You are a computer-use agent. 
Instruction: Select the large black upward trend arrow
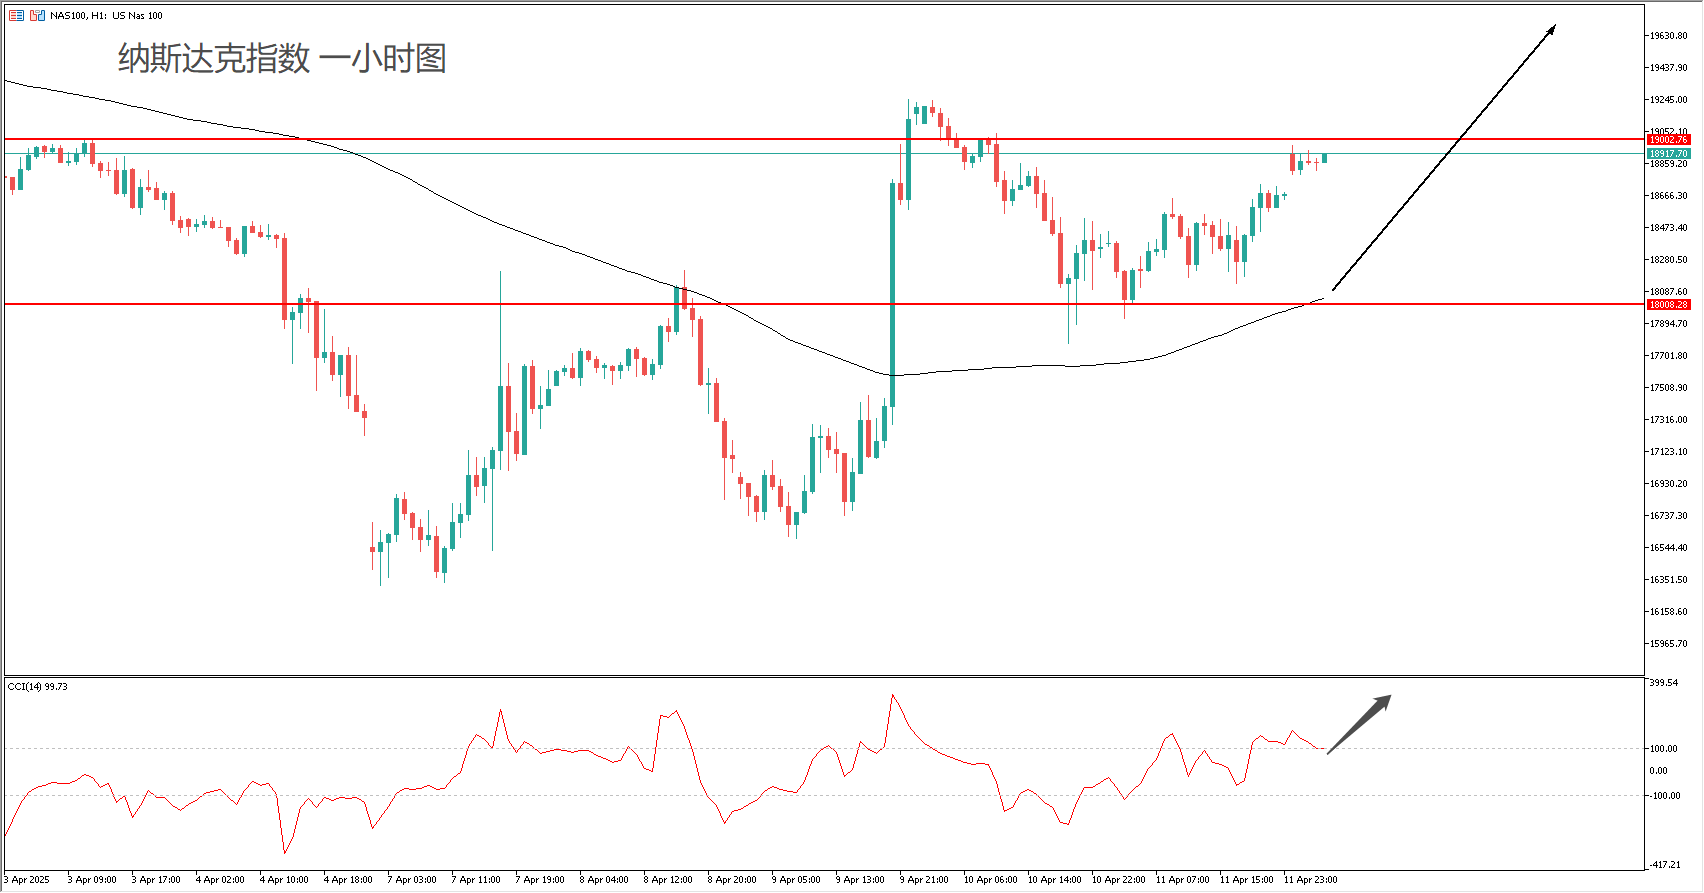(x=1443, y=159)
